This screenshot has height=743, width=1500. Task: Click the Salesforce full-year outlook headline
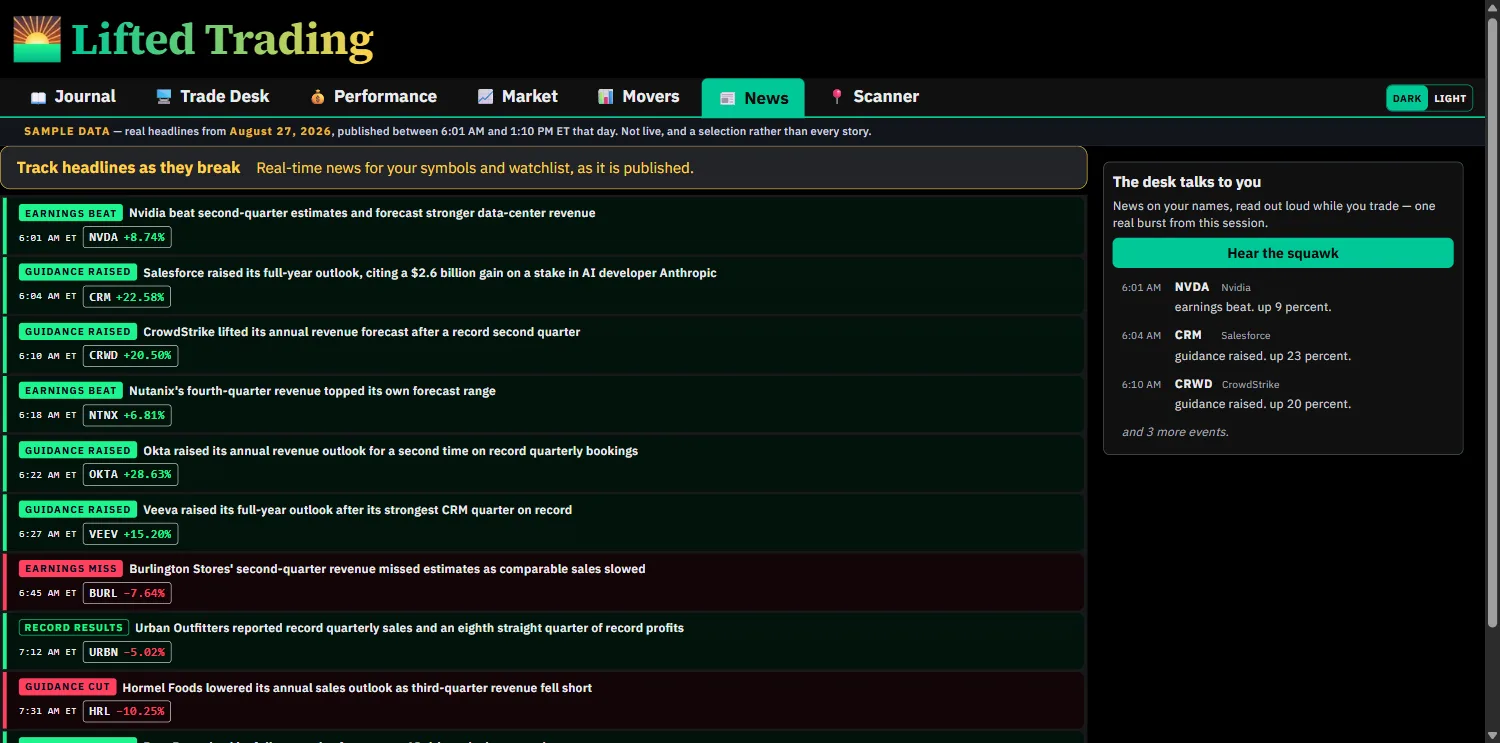[x=430, y=273]
